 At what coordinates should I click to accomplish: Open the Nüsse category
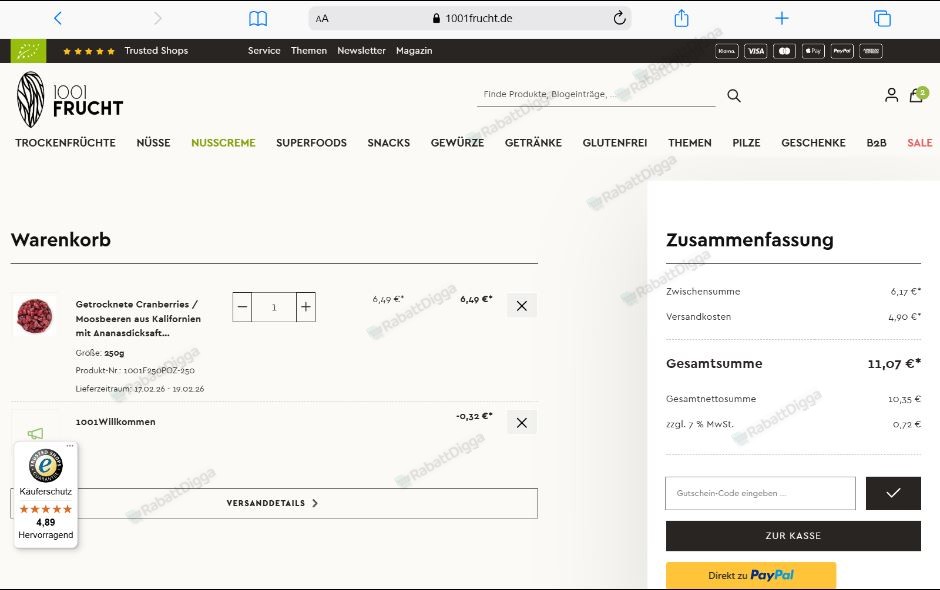pos(153,143)
